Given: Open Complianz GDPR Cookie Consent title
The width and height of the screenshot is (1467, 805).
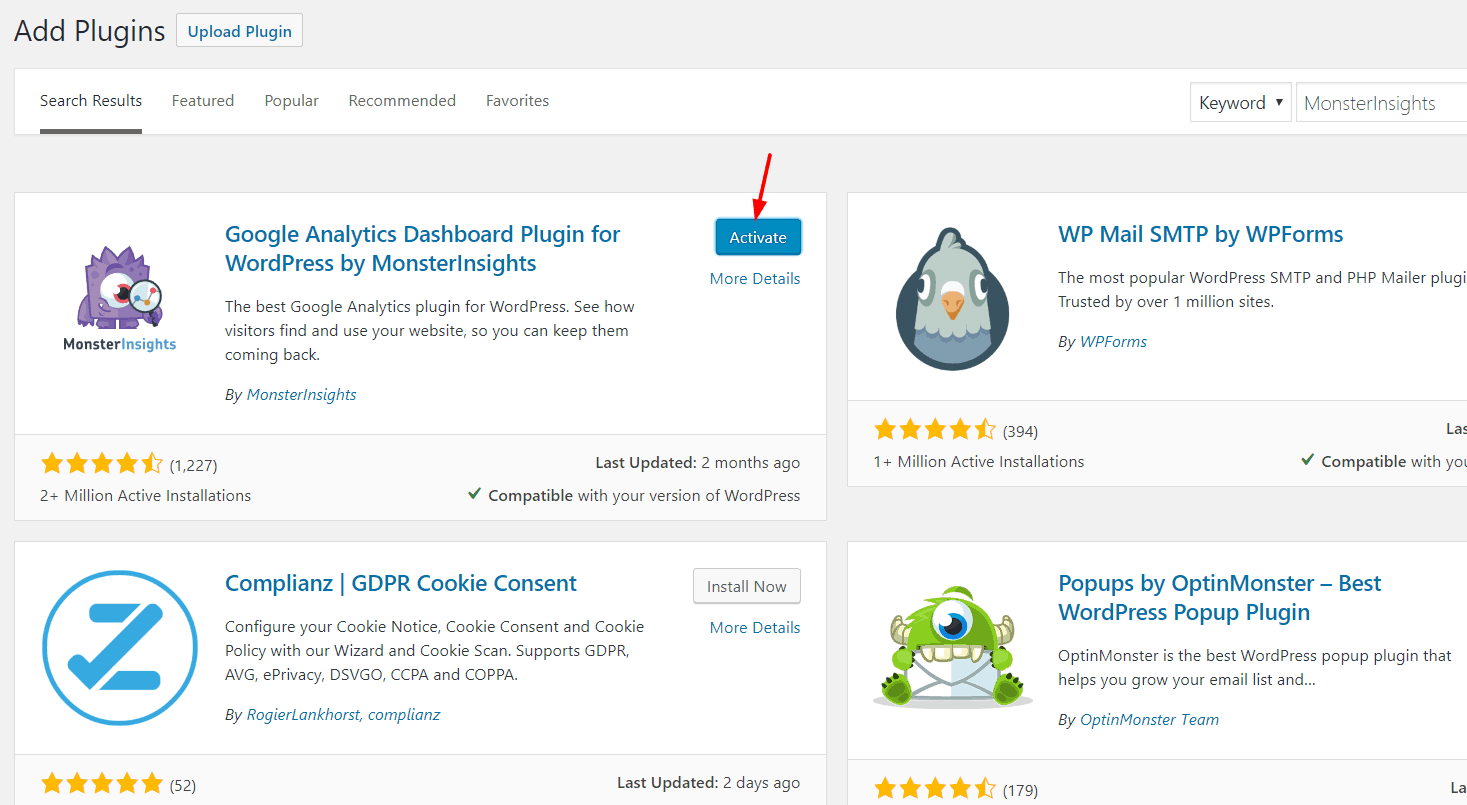Looking at the screenshot, I should (401, 583).
